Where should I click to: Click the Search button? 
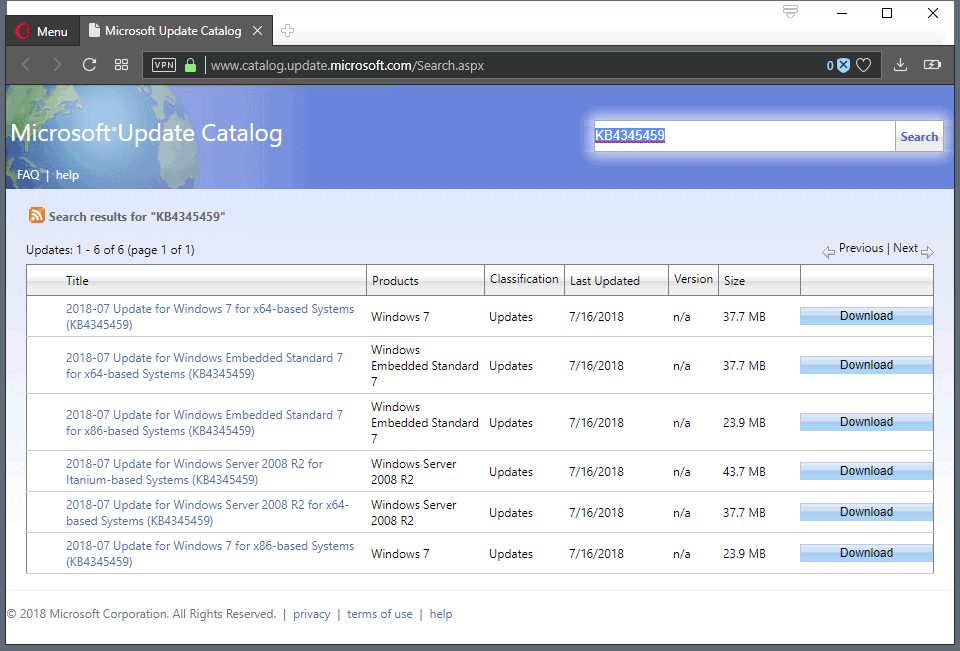click(919, 137)
